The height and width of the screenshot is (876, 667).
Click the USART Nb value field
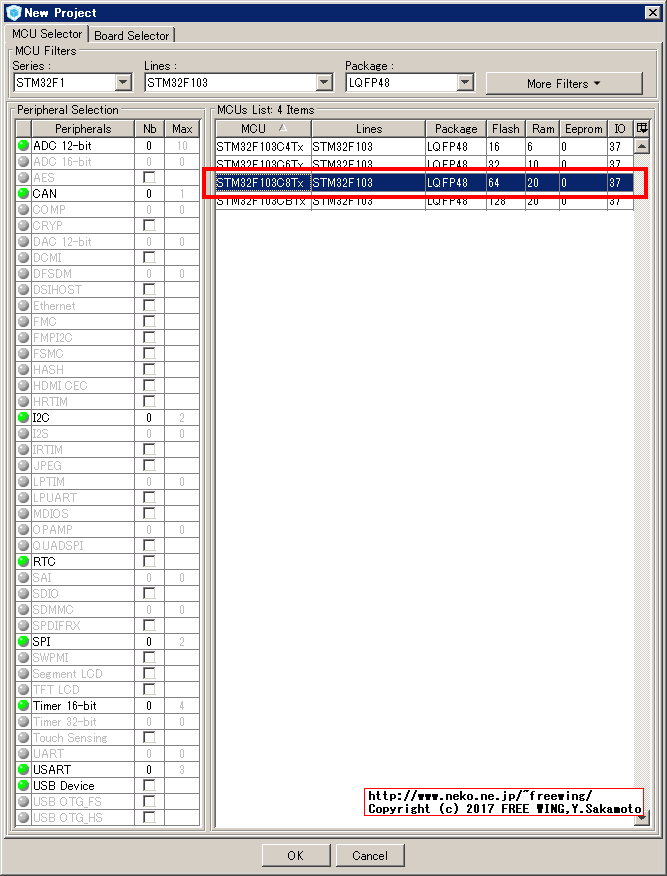coord(149,769)
